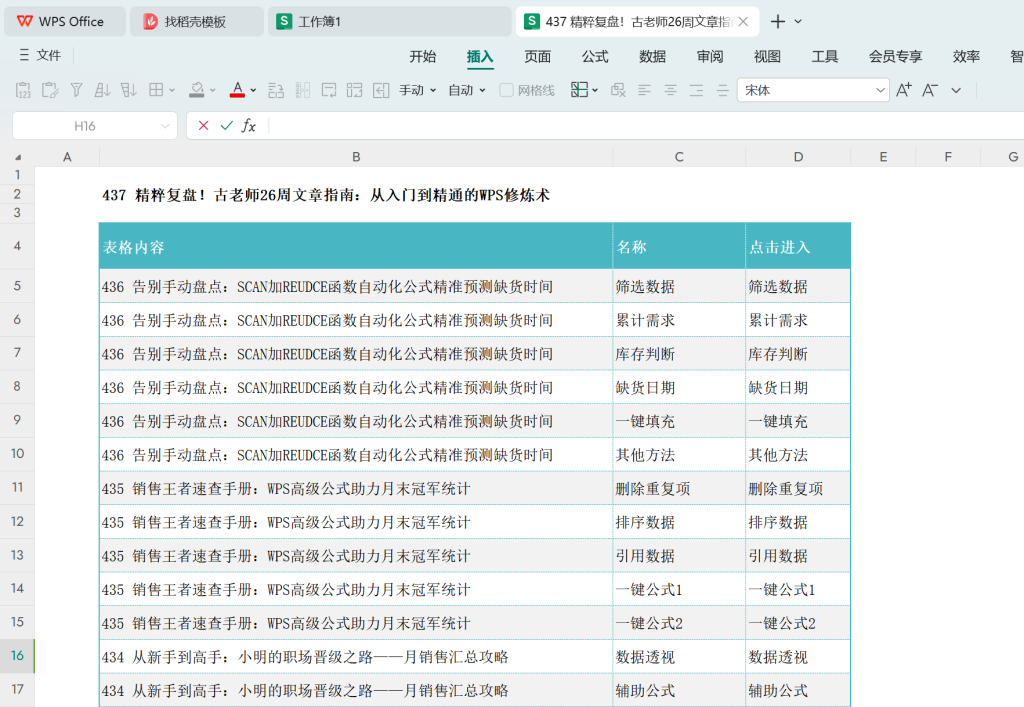Click the 数据透视 link in column D
Viewport: 1024px width, 707px height.
778,657
